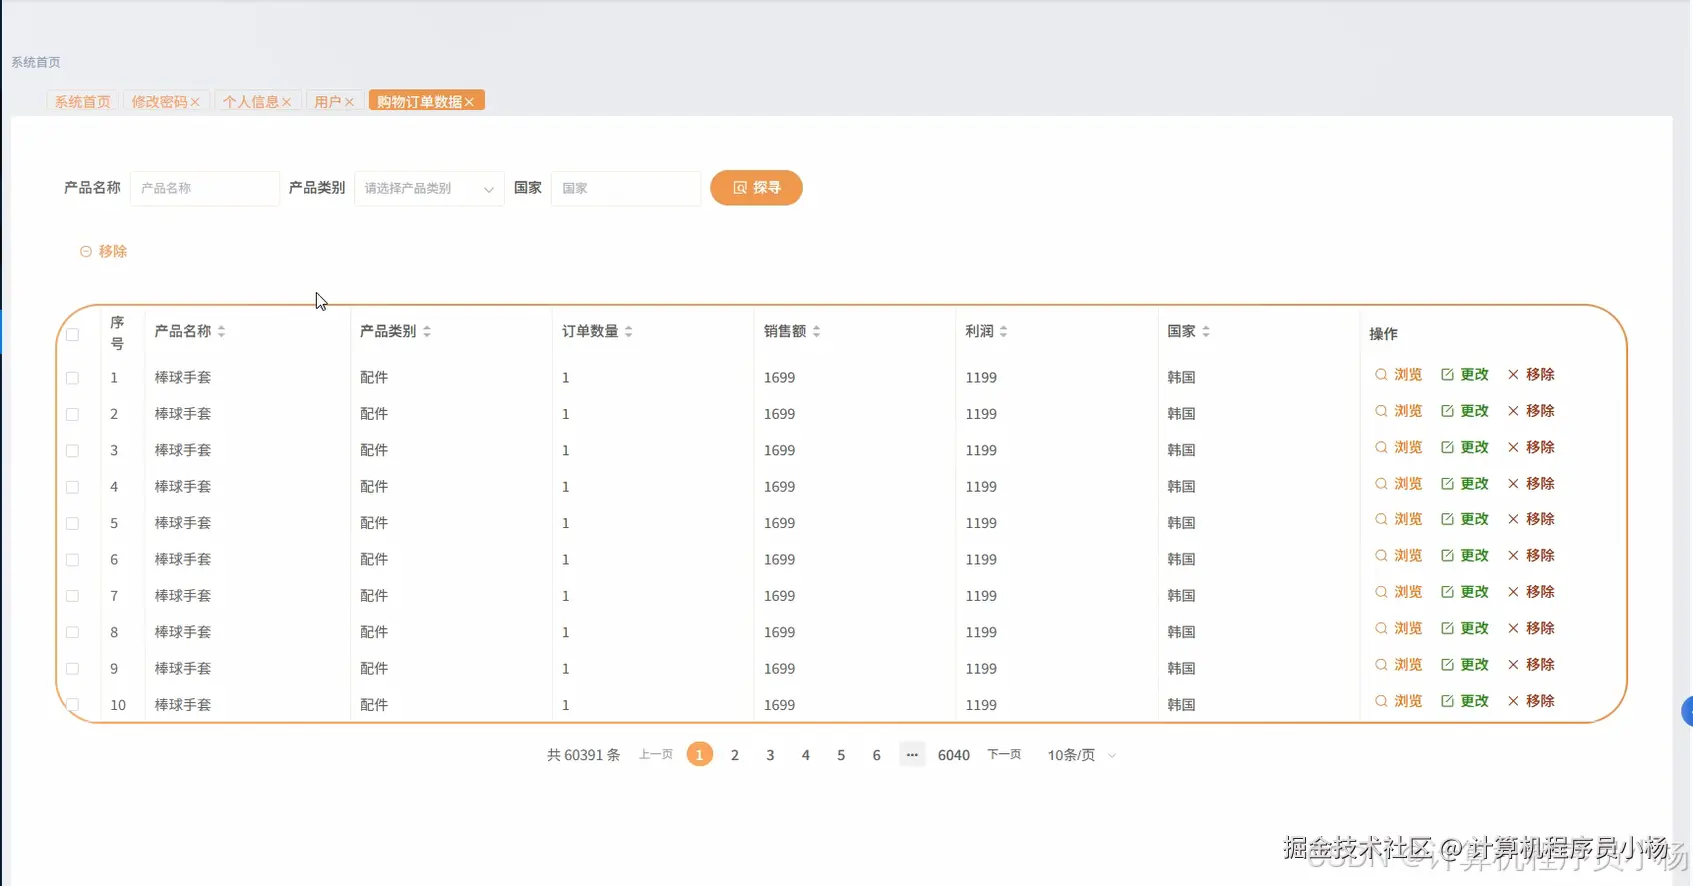Click 更改 for row 4
Image resolution: width=1693 pixels, height=886 pixels.
point(1464,483)
